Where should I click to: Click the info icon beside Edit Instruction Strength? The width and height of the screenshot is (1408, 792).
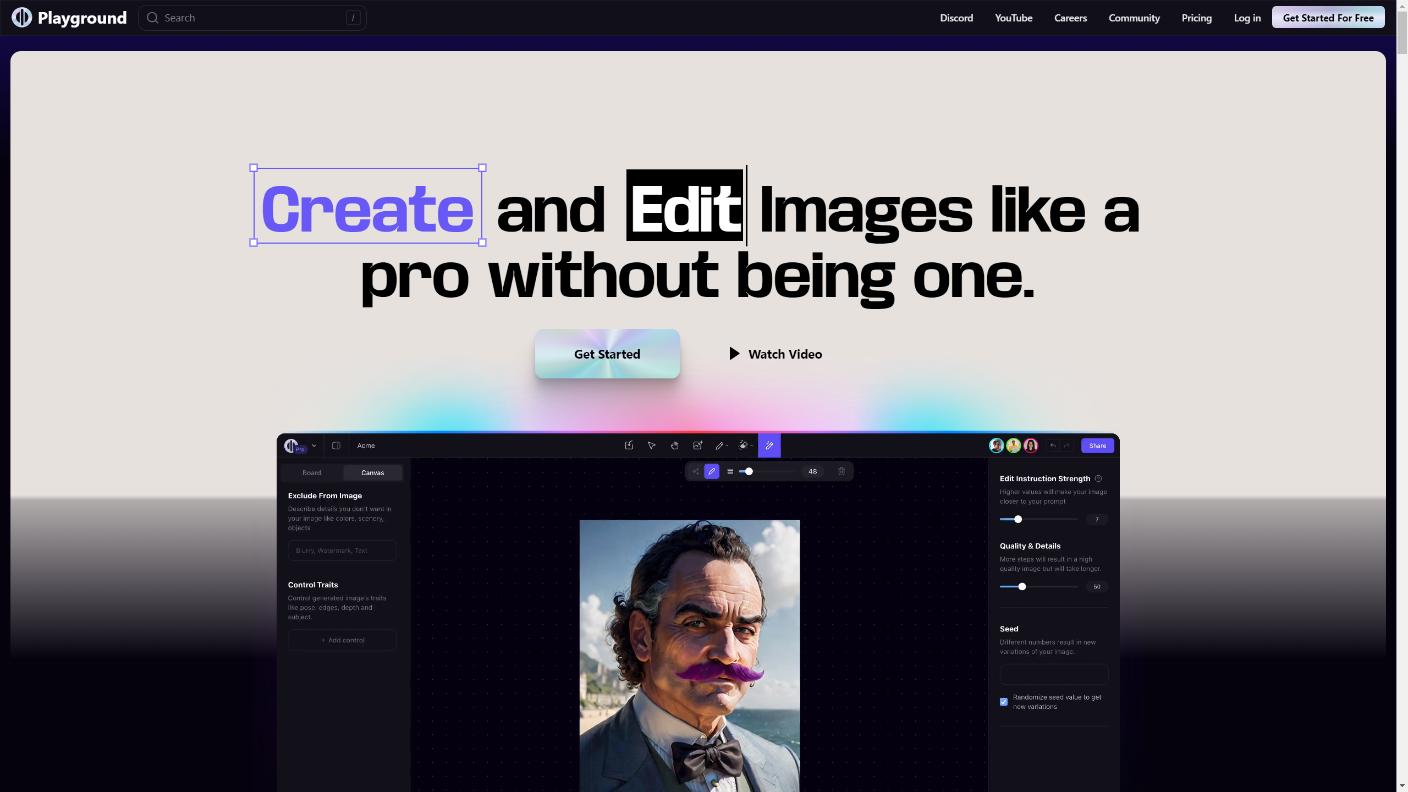click(x=1098, y=479)
